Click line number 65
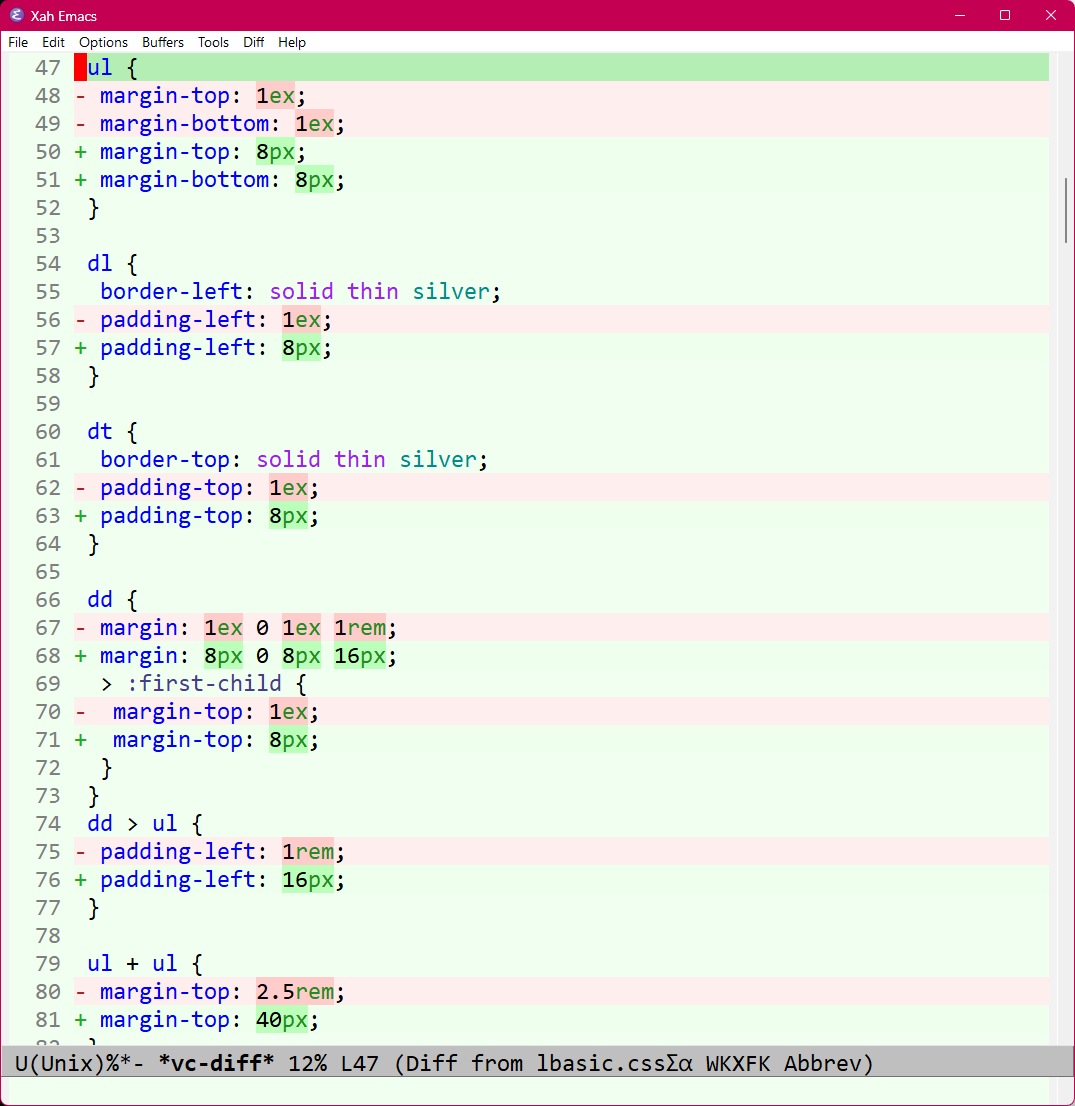The image size is (1075, 1106). pos(48,571)
